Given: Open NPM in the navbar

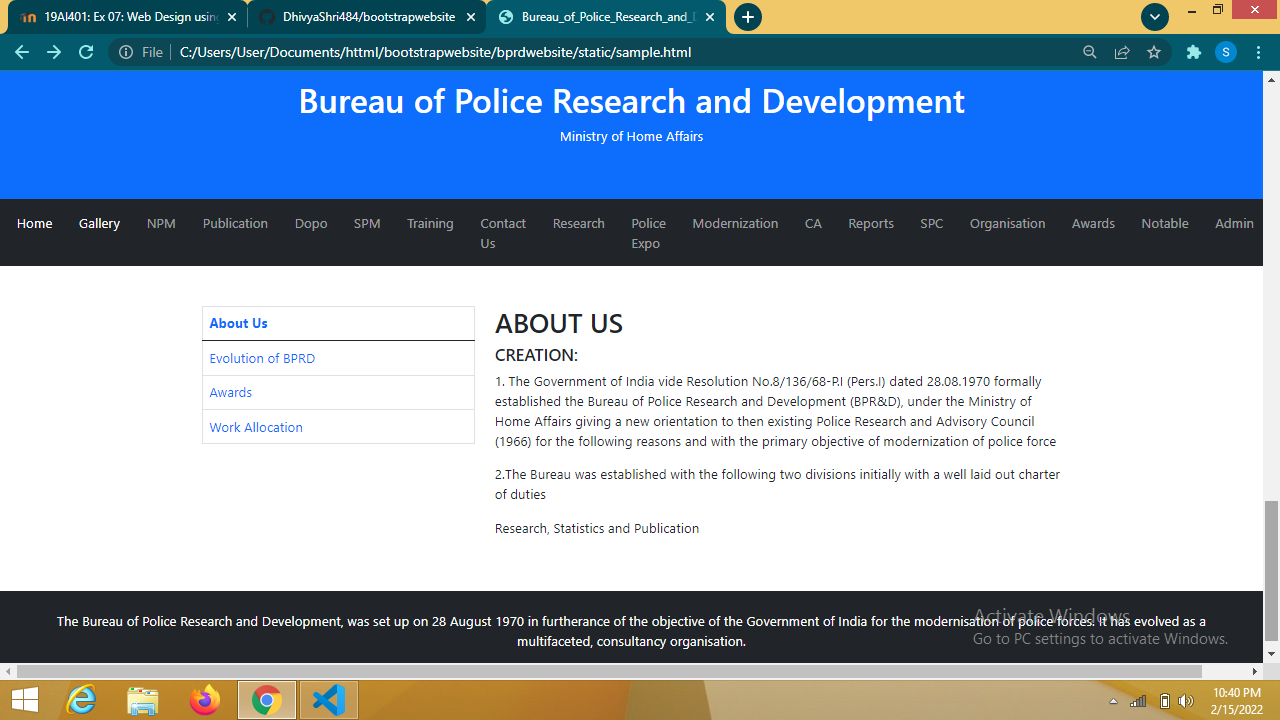Looking at the screenshot, I should click(161, 223).
